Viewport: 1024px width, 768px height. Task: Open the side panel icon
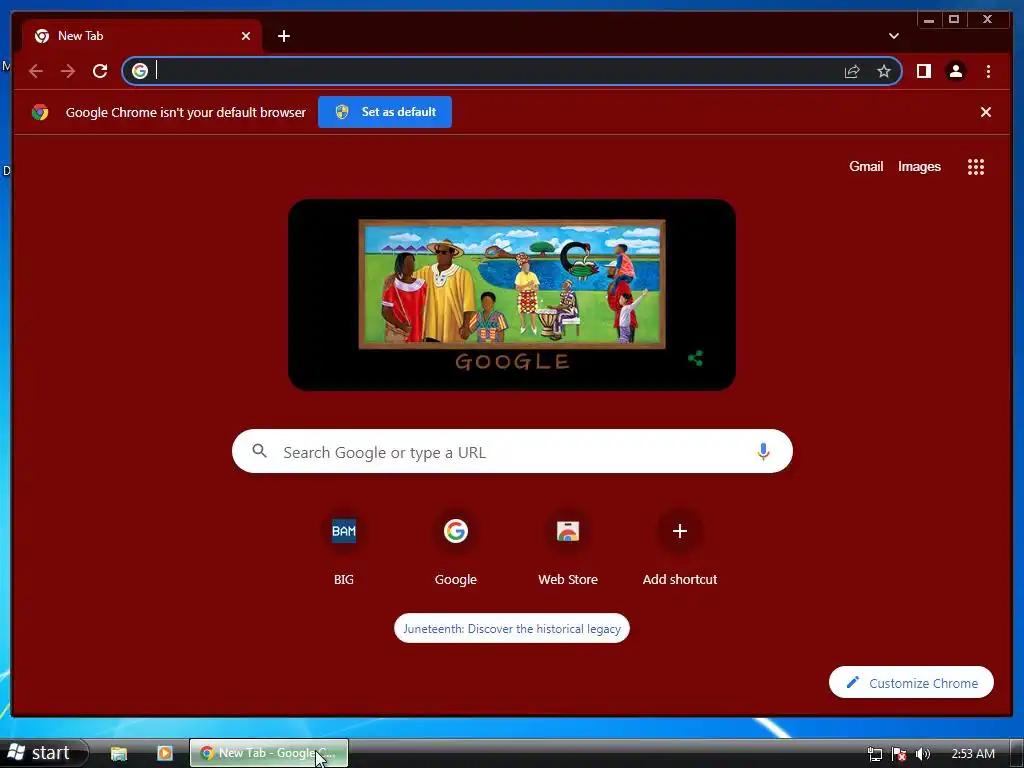tap(923, 71)
